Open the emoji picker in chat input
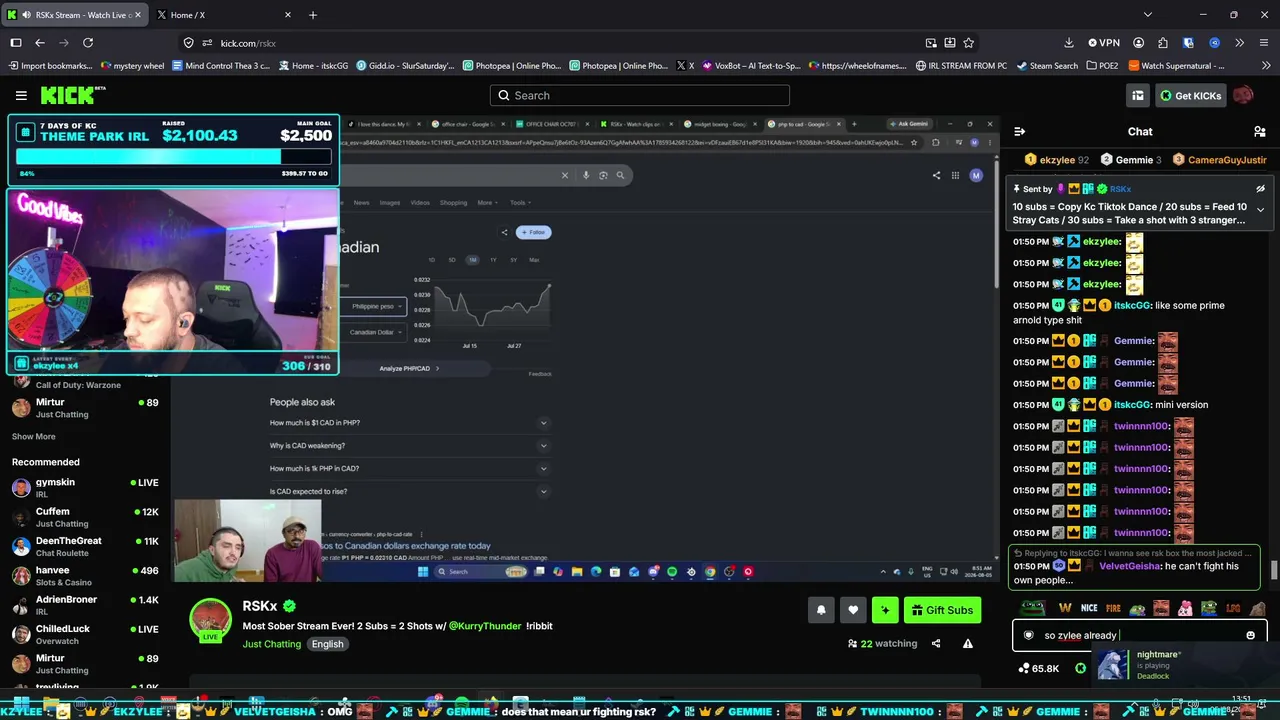The height and width of the screenshot is (720, 1280). coord(1250,635)
